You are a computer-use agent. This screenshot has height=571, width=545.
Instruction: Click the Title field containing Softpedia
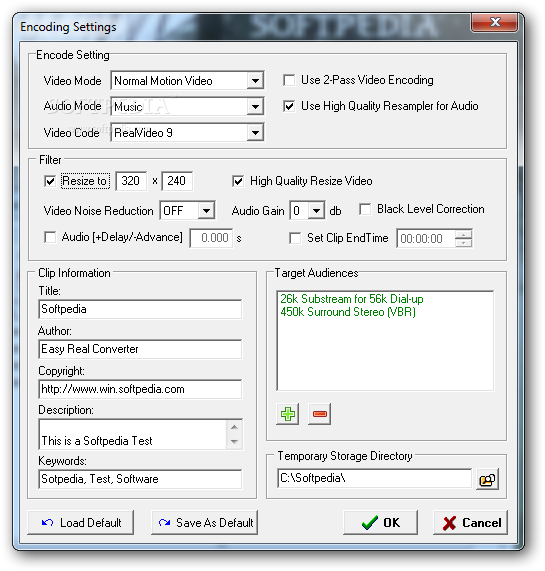pos(140,309)
